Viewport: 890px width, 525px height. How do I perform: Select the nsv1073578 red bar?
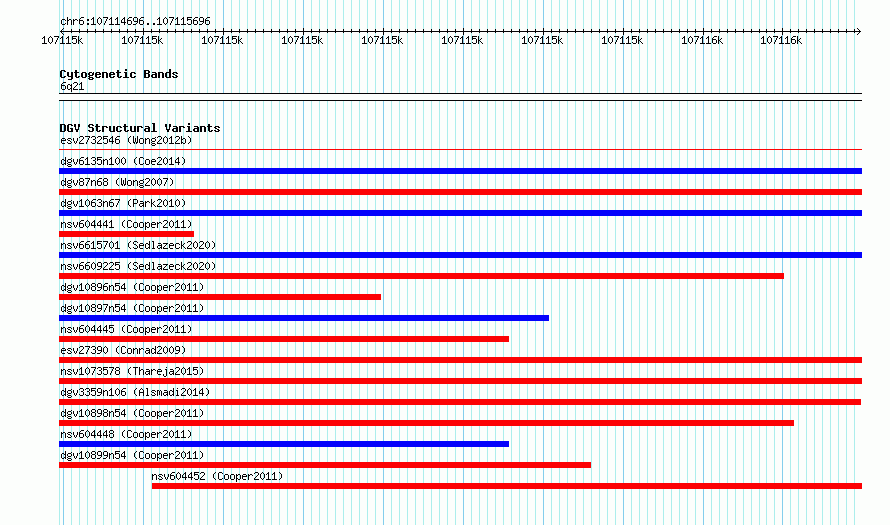(x=460, y=381)
